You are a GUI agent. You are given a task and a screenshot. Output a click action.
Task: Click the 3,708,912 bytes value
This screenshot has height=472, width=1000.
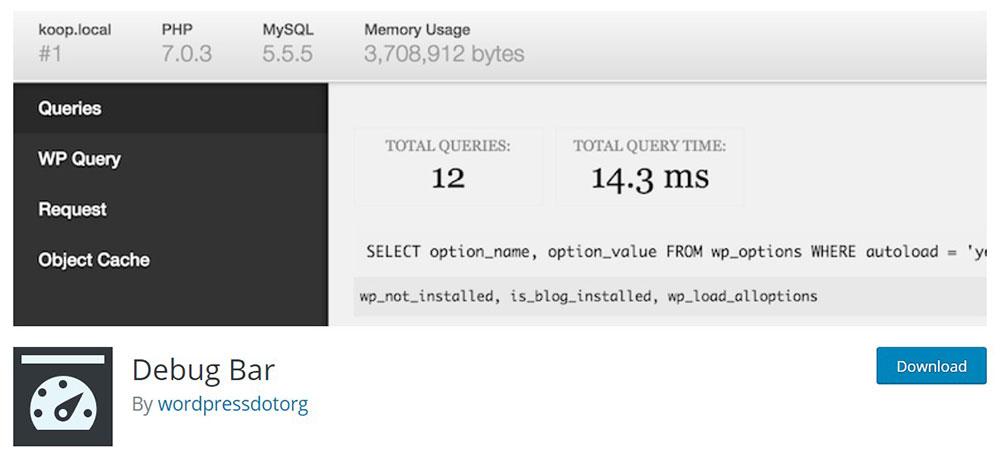click(444, 54)
